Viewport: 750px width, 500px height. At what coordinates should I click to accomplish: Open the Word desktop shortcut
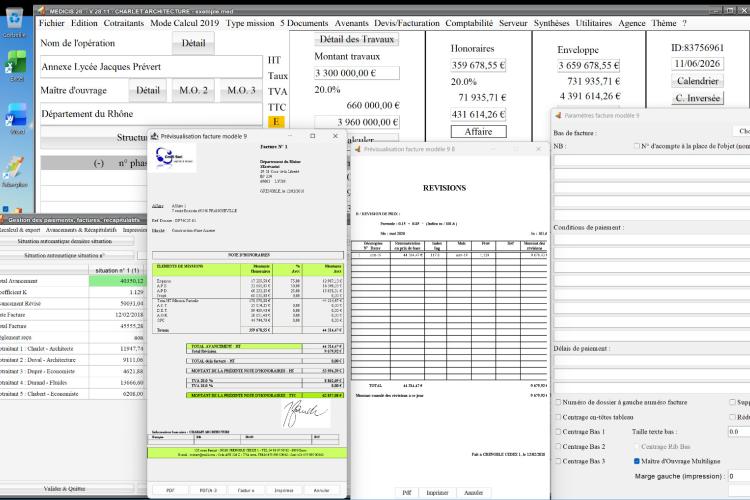pyautogui.click(x=16, y=115)
